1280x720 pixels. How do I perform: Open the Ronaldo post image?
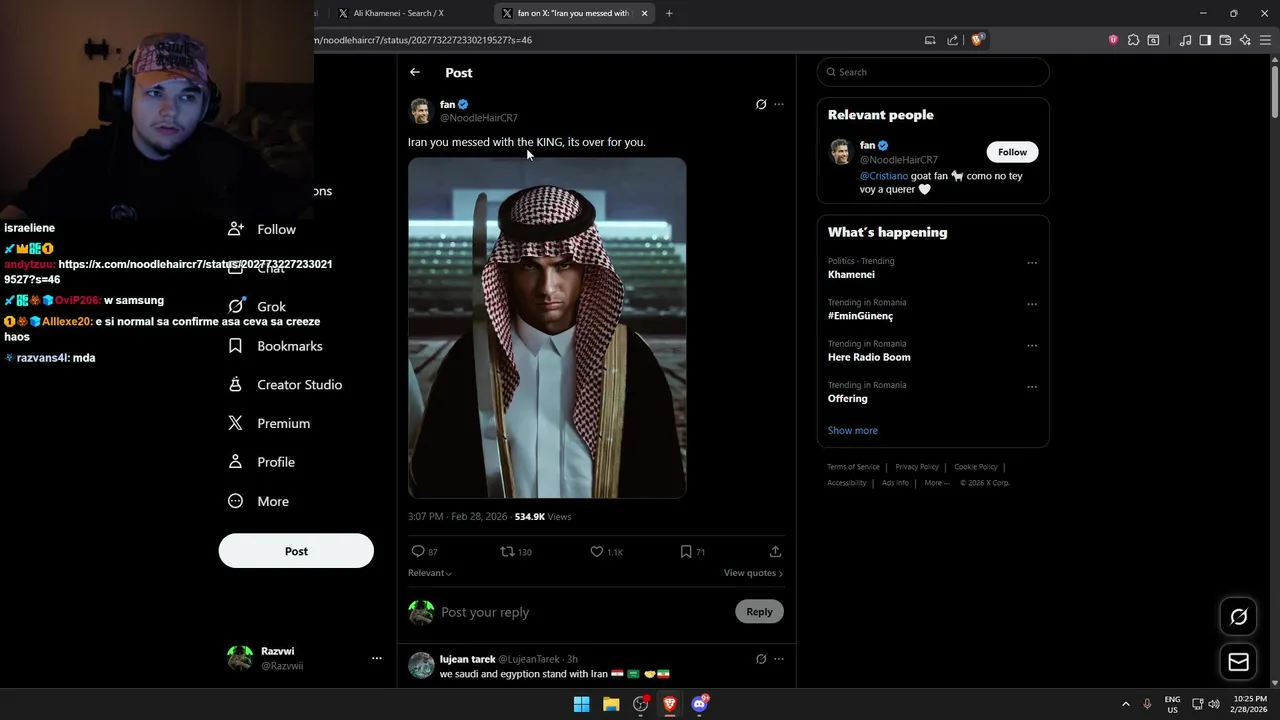coord(547,328)
